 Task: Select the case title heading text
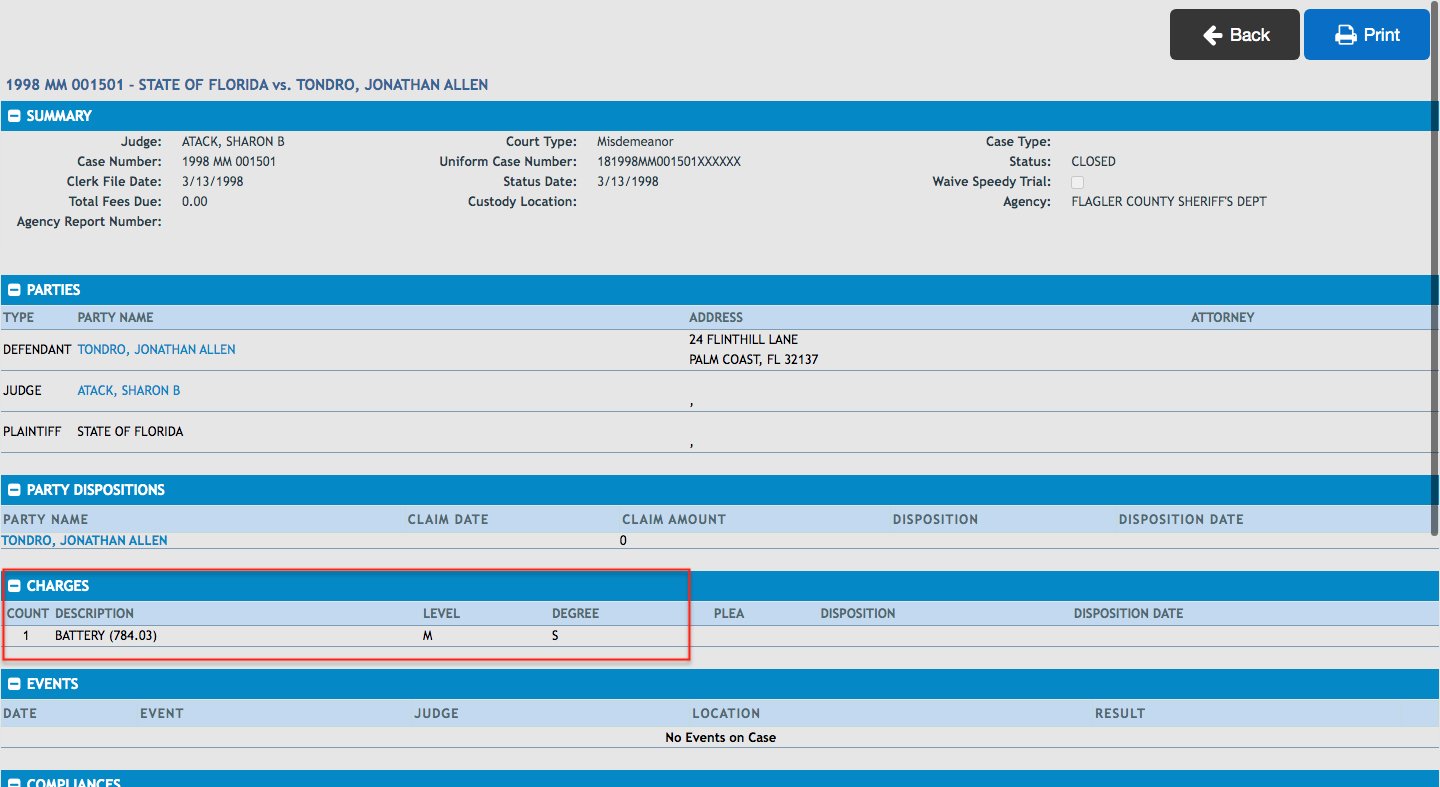[247, 85]
